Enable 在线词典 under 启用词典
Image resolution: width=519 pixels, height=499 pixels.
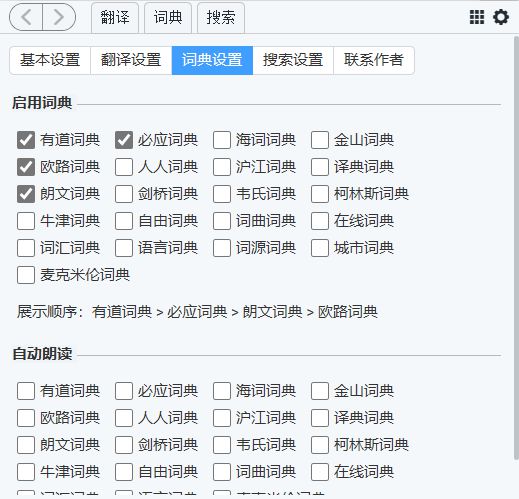(320, 221)
